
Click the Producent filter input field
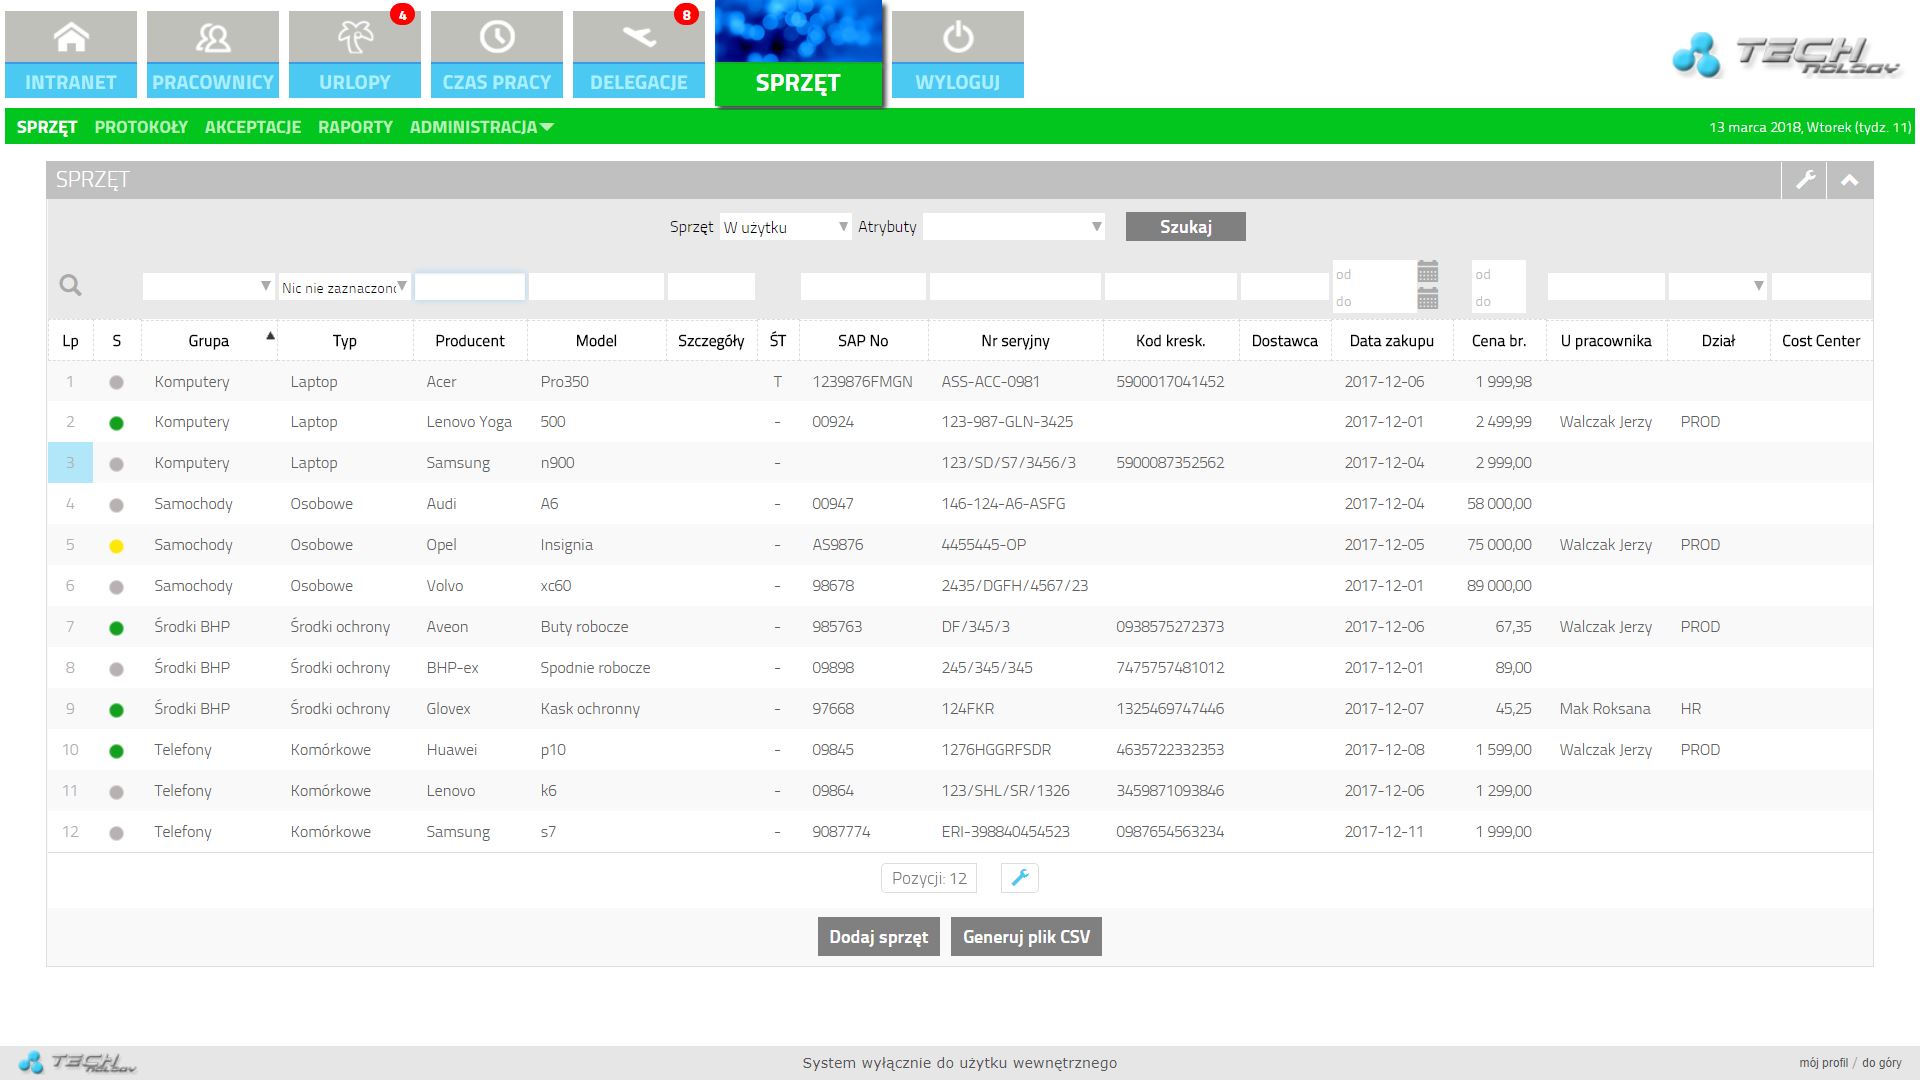[x=469, y=287]
